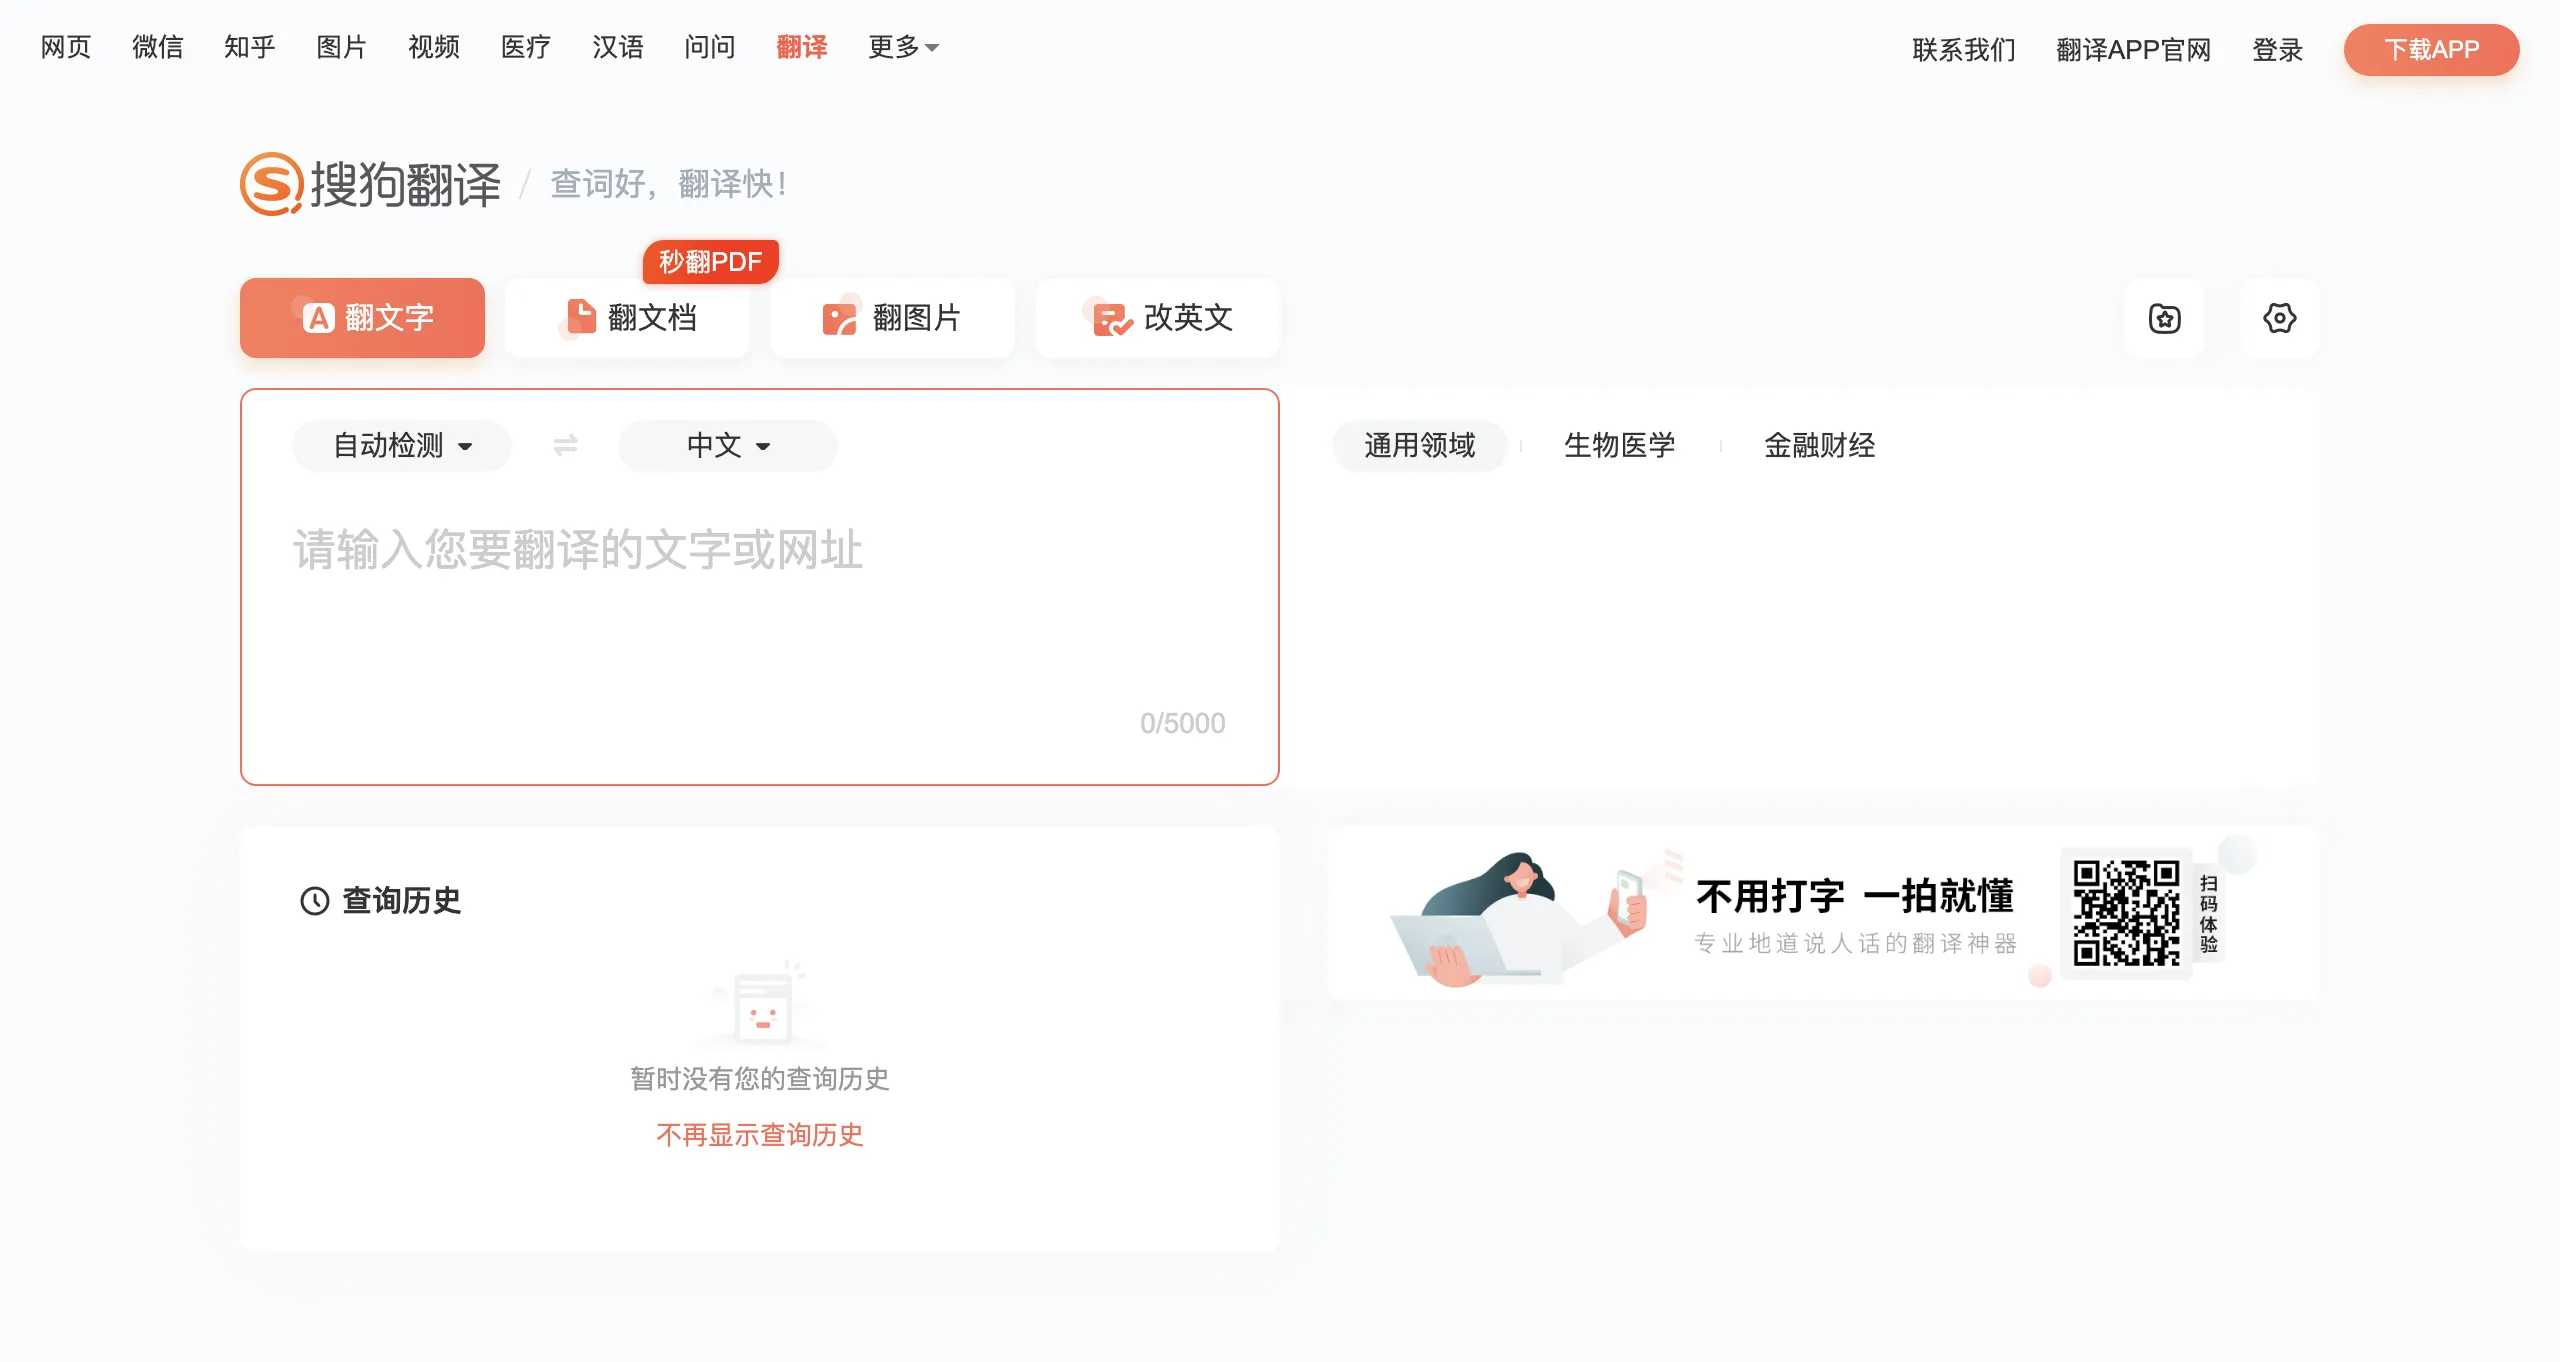This screenshot has width=2560, height=1362.
Task: Switch to the 翻文字 text tab
Action: point(362,318)
